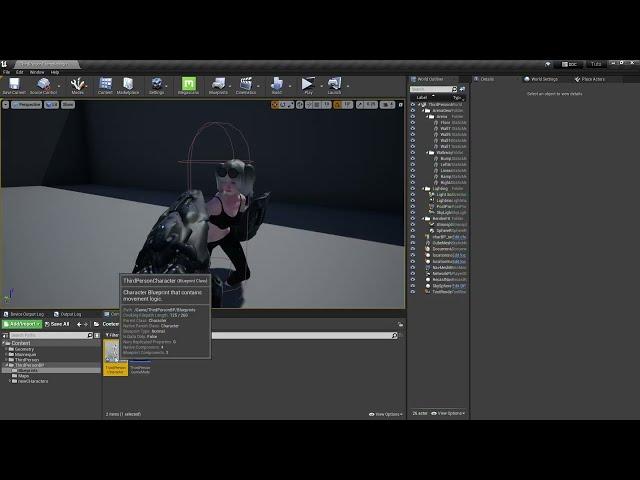Collapse the Lighting folder in World Outliner
Image resolution: width=640 pixels, height=480 pixels.
pyautogui.click(x=423, y=189)
